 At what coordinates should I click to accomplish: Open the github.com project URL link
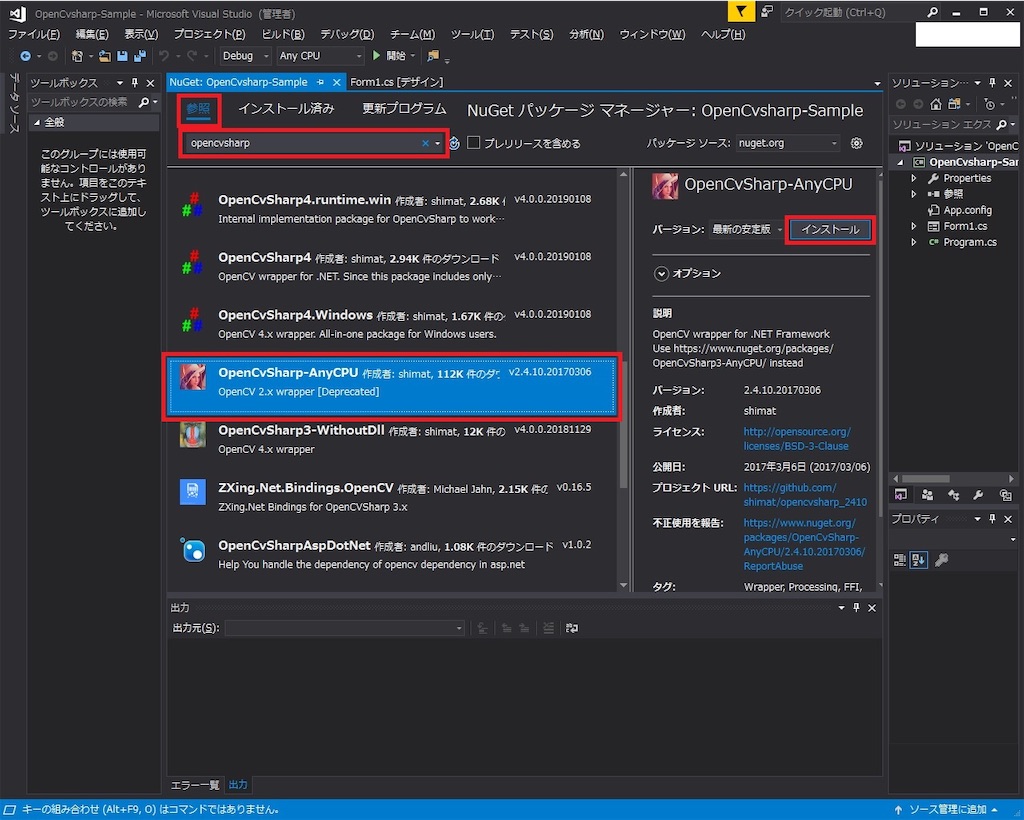pyautogui.click(x=805, y=495)
